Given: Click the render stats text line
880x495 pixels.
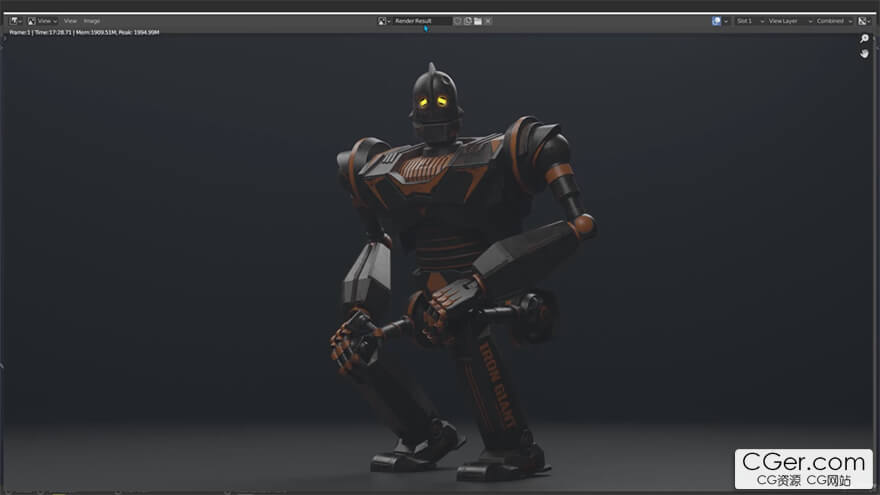Looking at the screenshot, I should tap(84, 33).
